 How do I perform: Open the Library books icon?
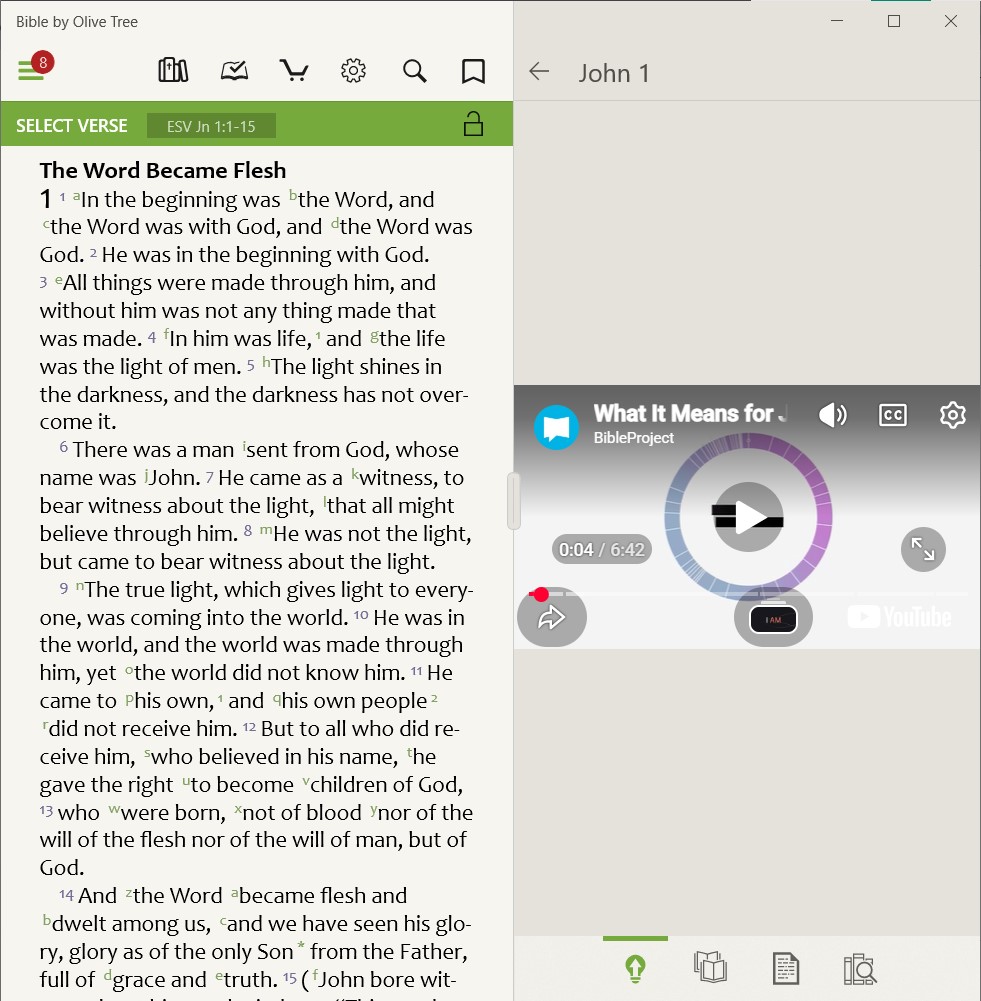[x=173, y=70]
